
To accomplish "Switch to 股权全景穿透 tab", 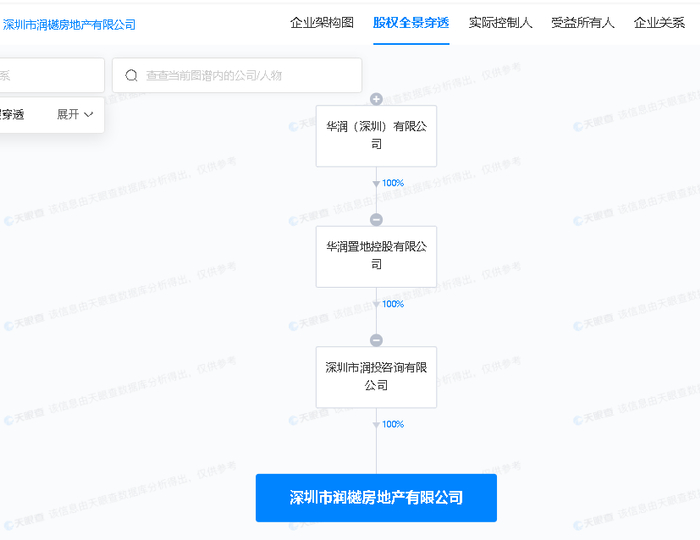I will (411, 23).
